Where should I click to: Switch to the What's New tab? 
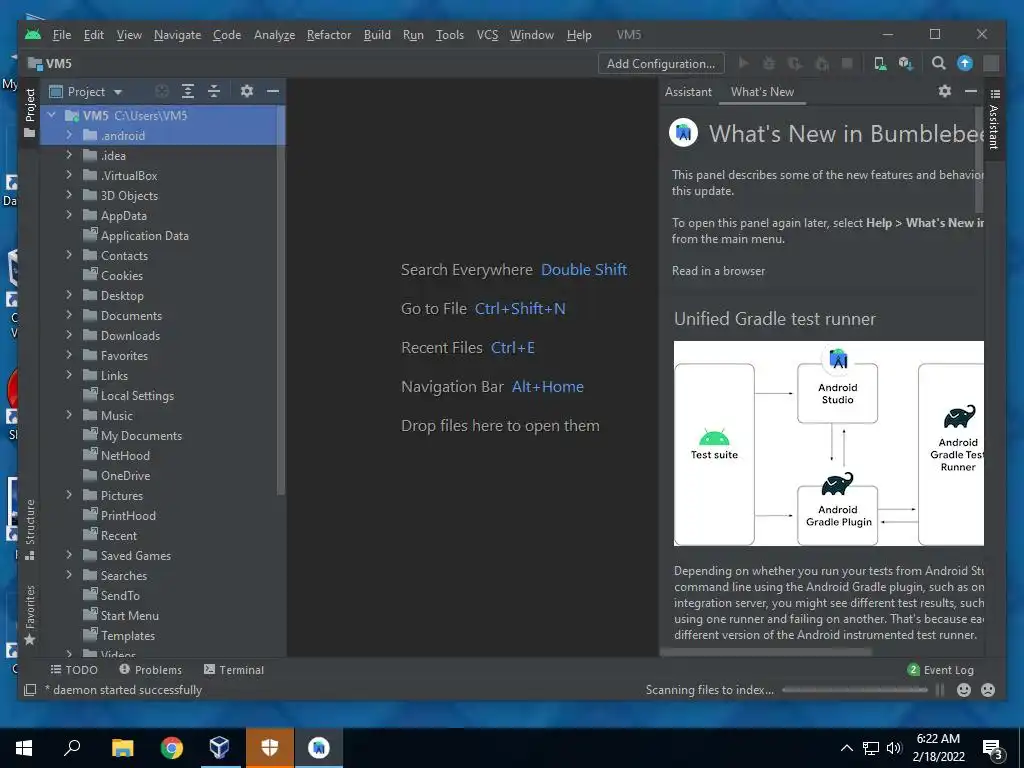(762, 91)
